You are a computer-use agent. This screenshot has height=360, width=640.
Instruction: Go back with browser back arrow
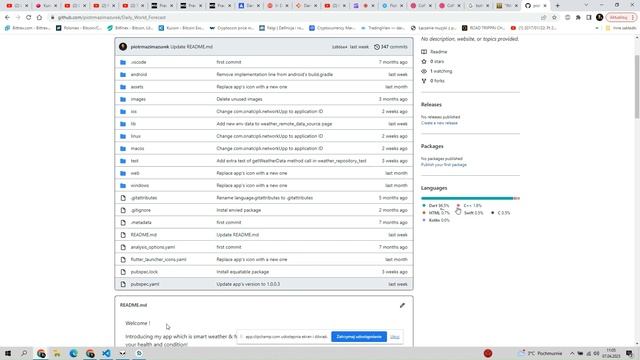(x=7, y=18)
